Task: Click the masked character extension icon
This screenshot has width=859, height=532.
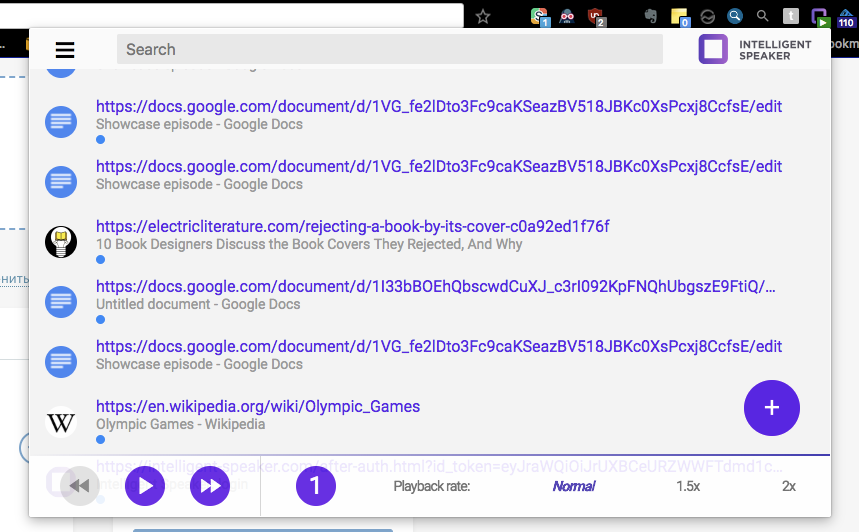Action: 567,16
